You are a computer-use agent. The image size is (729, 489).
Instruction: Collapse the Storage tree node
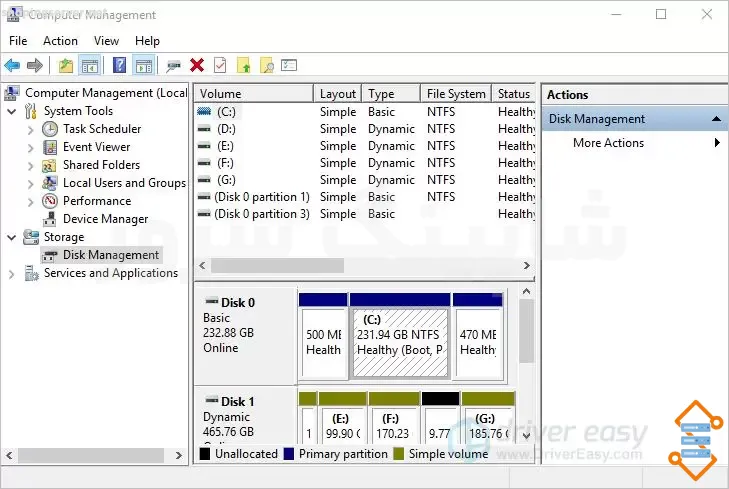[x=12, y=238]
